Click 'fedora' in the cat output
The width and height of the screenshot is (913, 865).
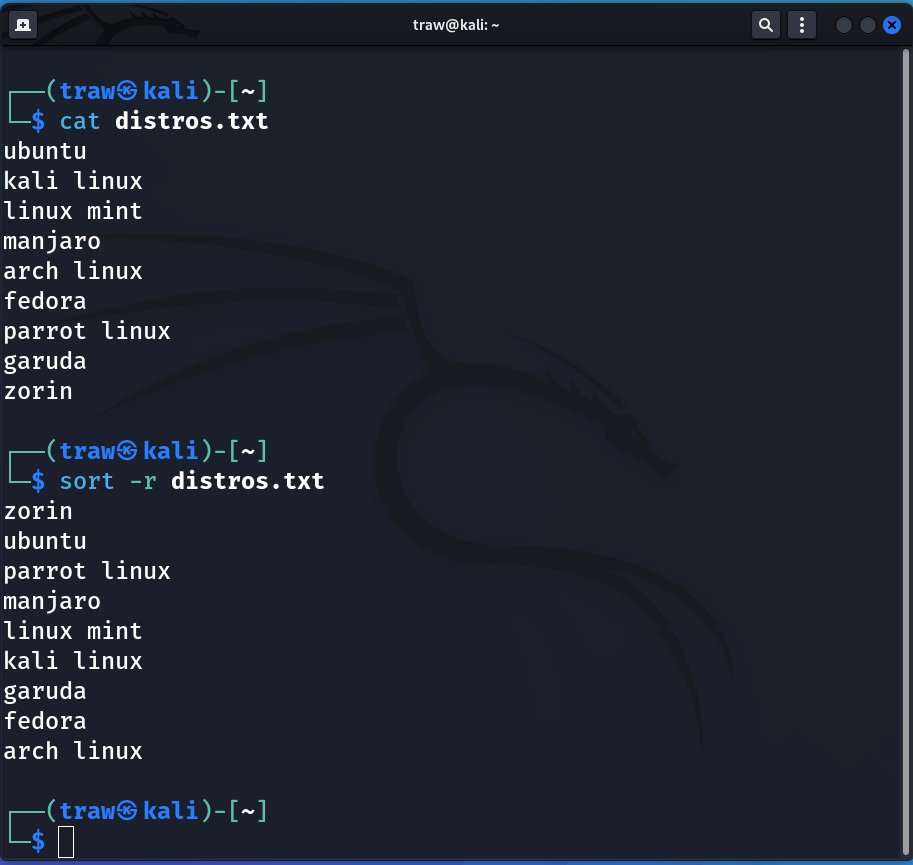point(45,302)
